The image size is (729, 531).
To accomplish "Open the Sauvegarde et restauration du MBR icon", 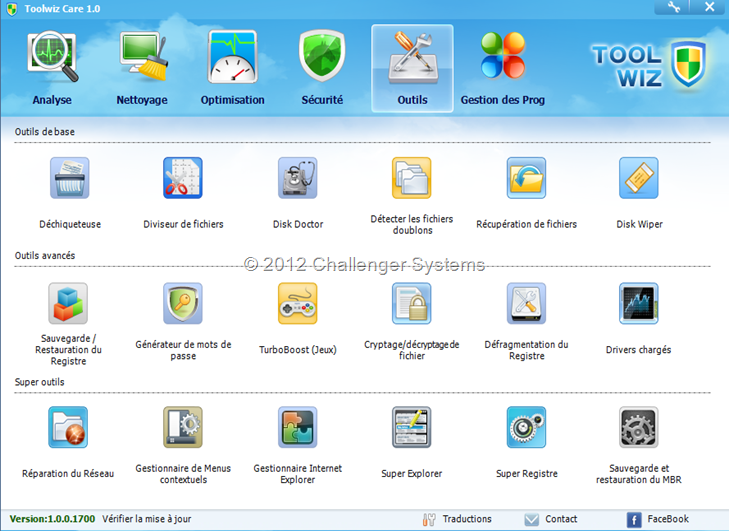I will [x=639, y=427].
